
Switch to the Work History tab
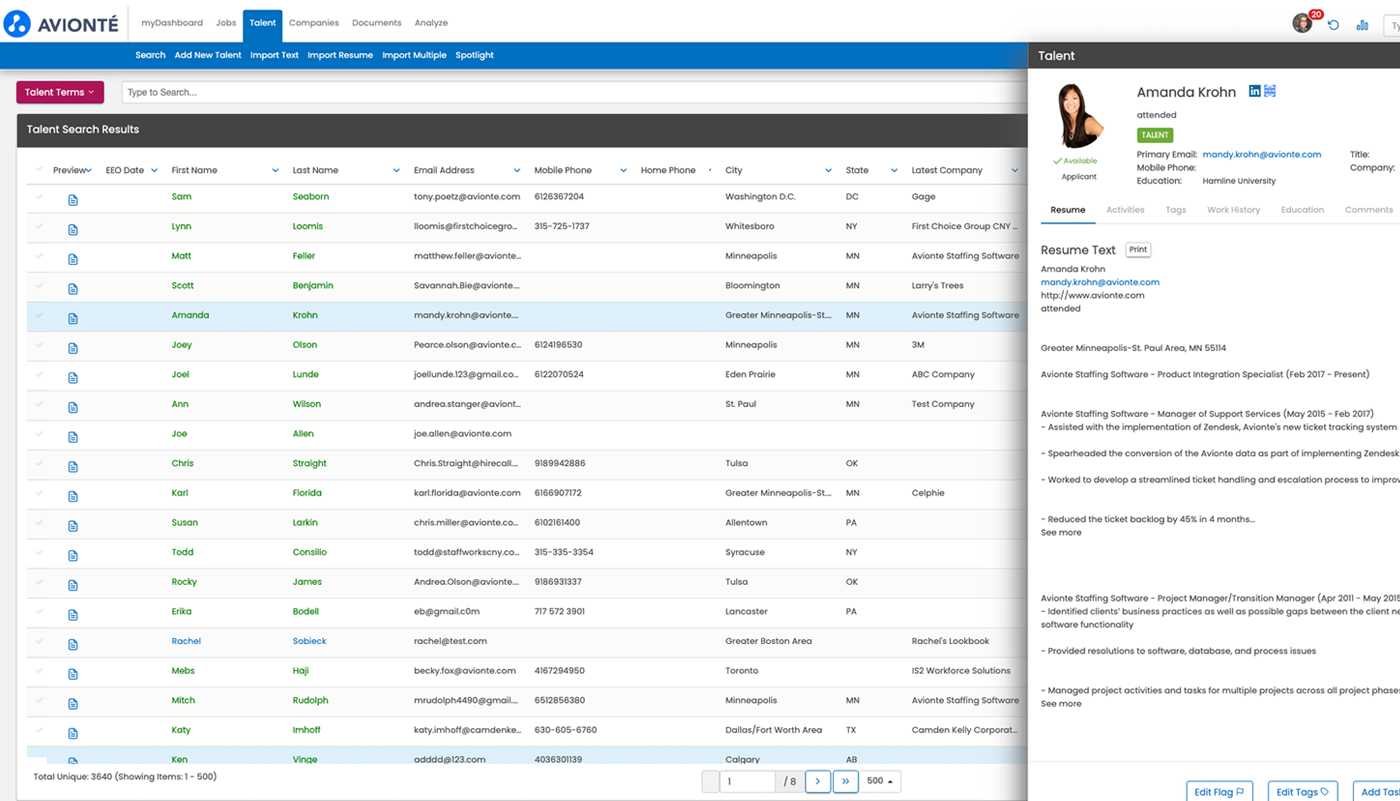click(x=1233, y=210)
